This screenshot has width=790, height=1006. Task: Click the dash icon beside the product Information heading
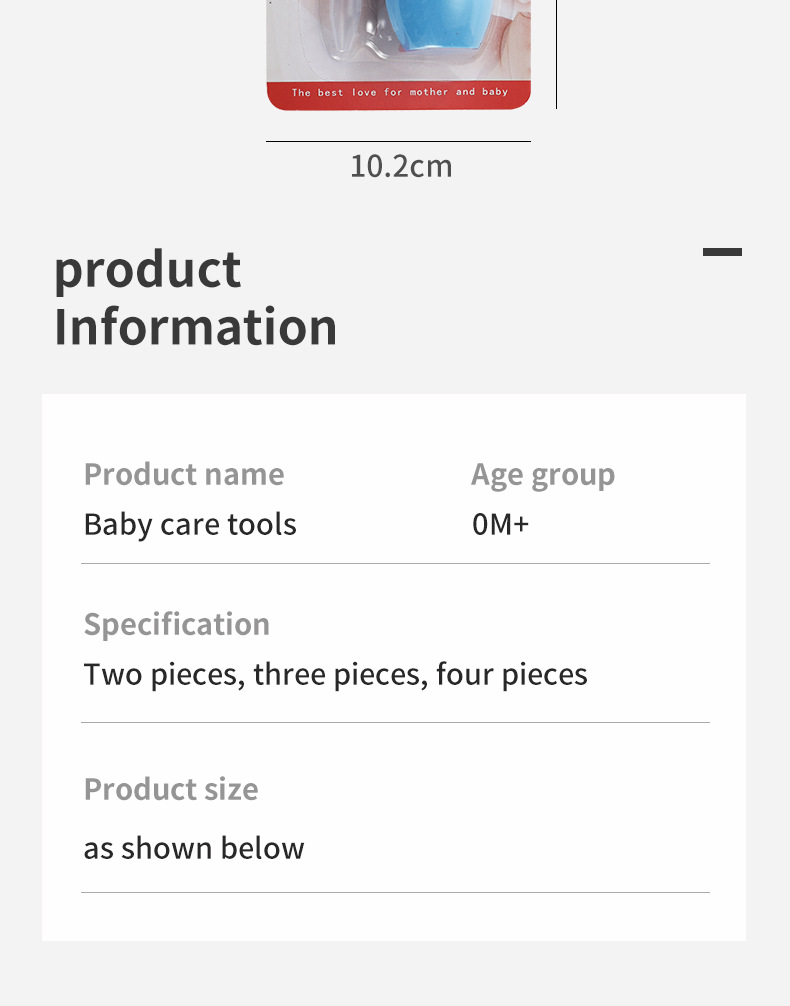click(x=722, y=252)
